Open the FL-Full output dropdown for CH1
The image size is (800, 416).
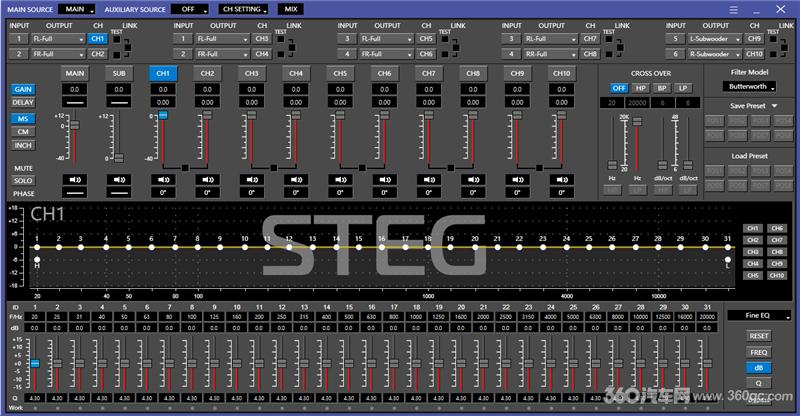(58, 39)
